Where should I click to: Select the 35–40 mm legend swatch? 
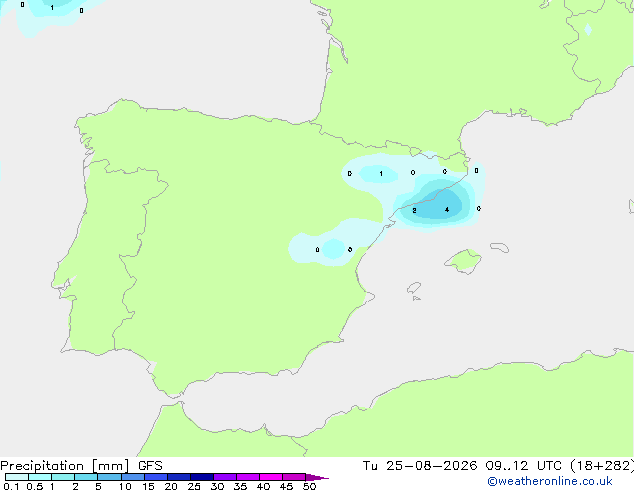[248, 477]
